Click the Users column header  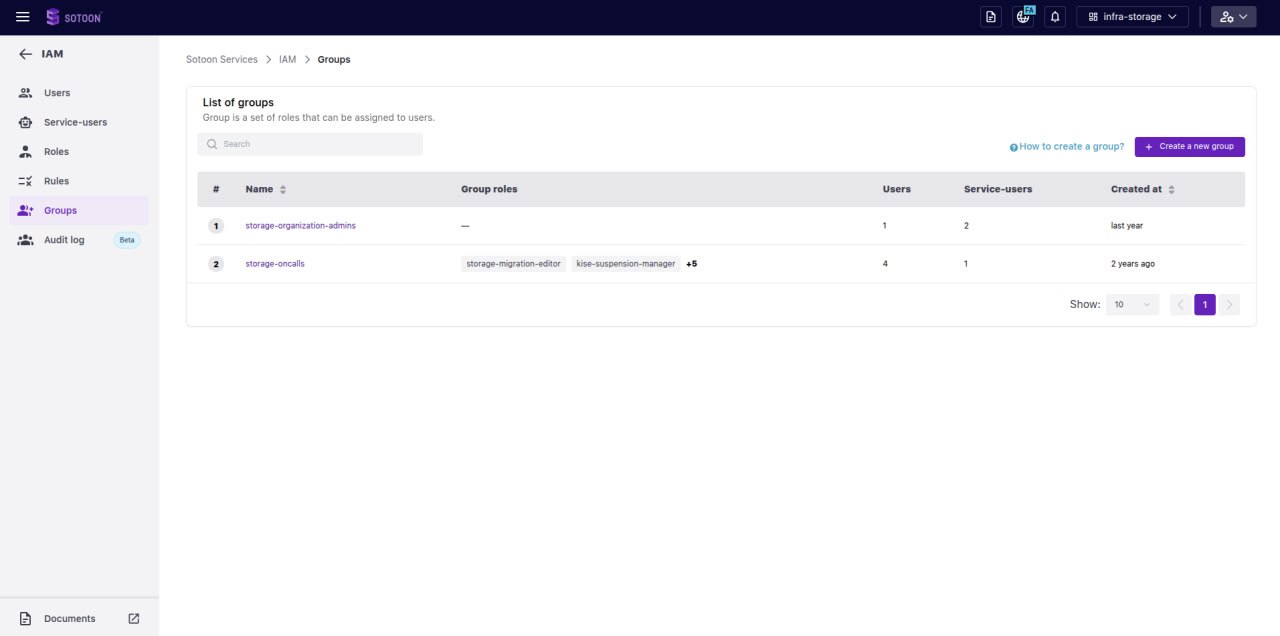pos(897,189)
